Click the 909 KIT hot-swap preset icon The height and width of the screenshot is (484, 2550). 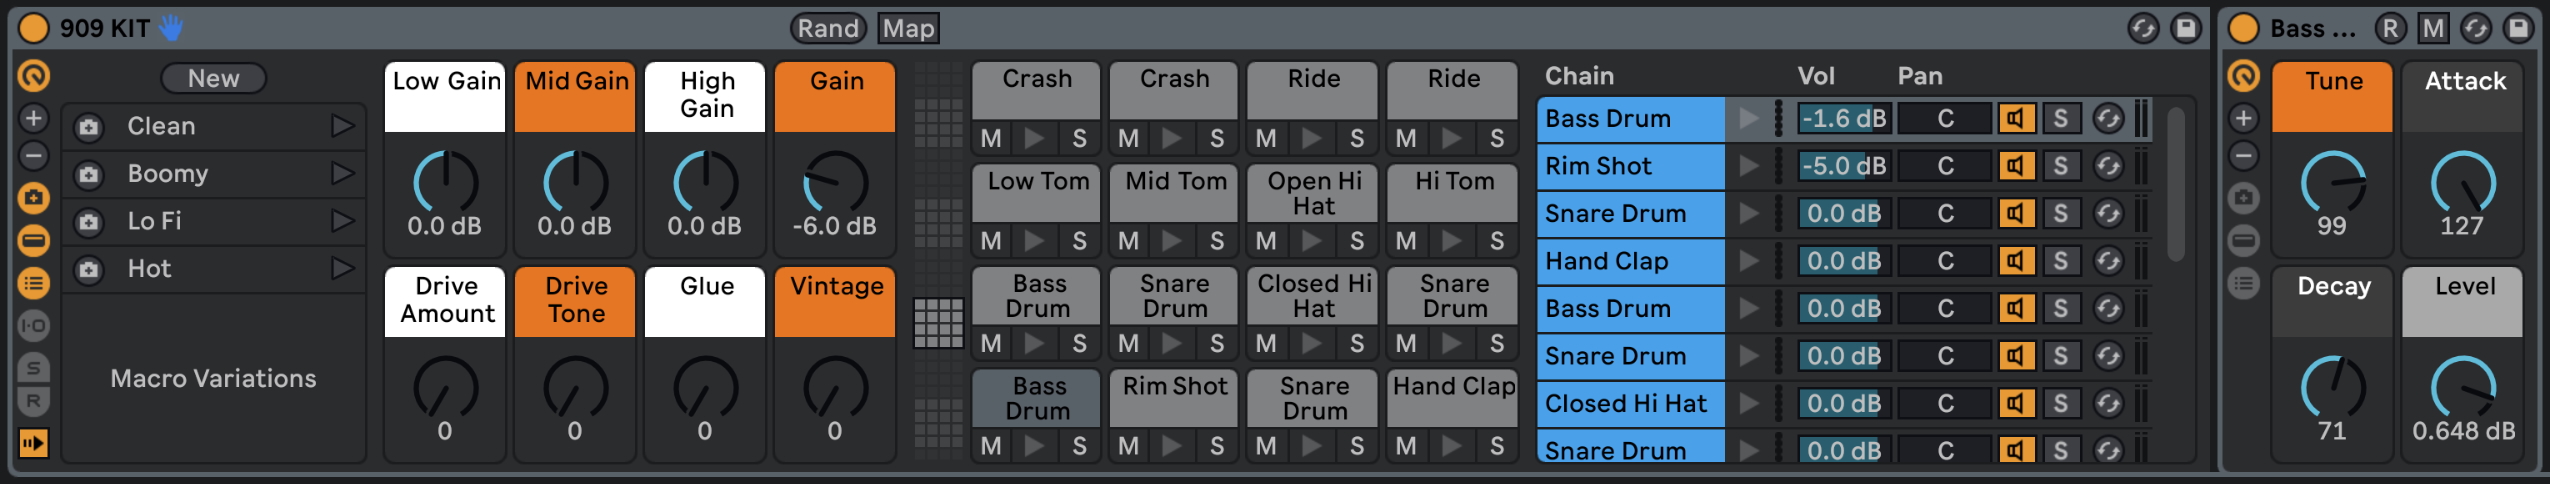(2143, 28)
